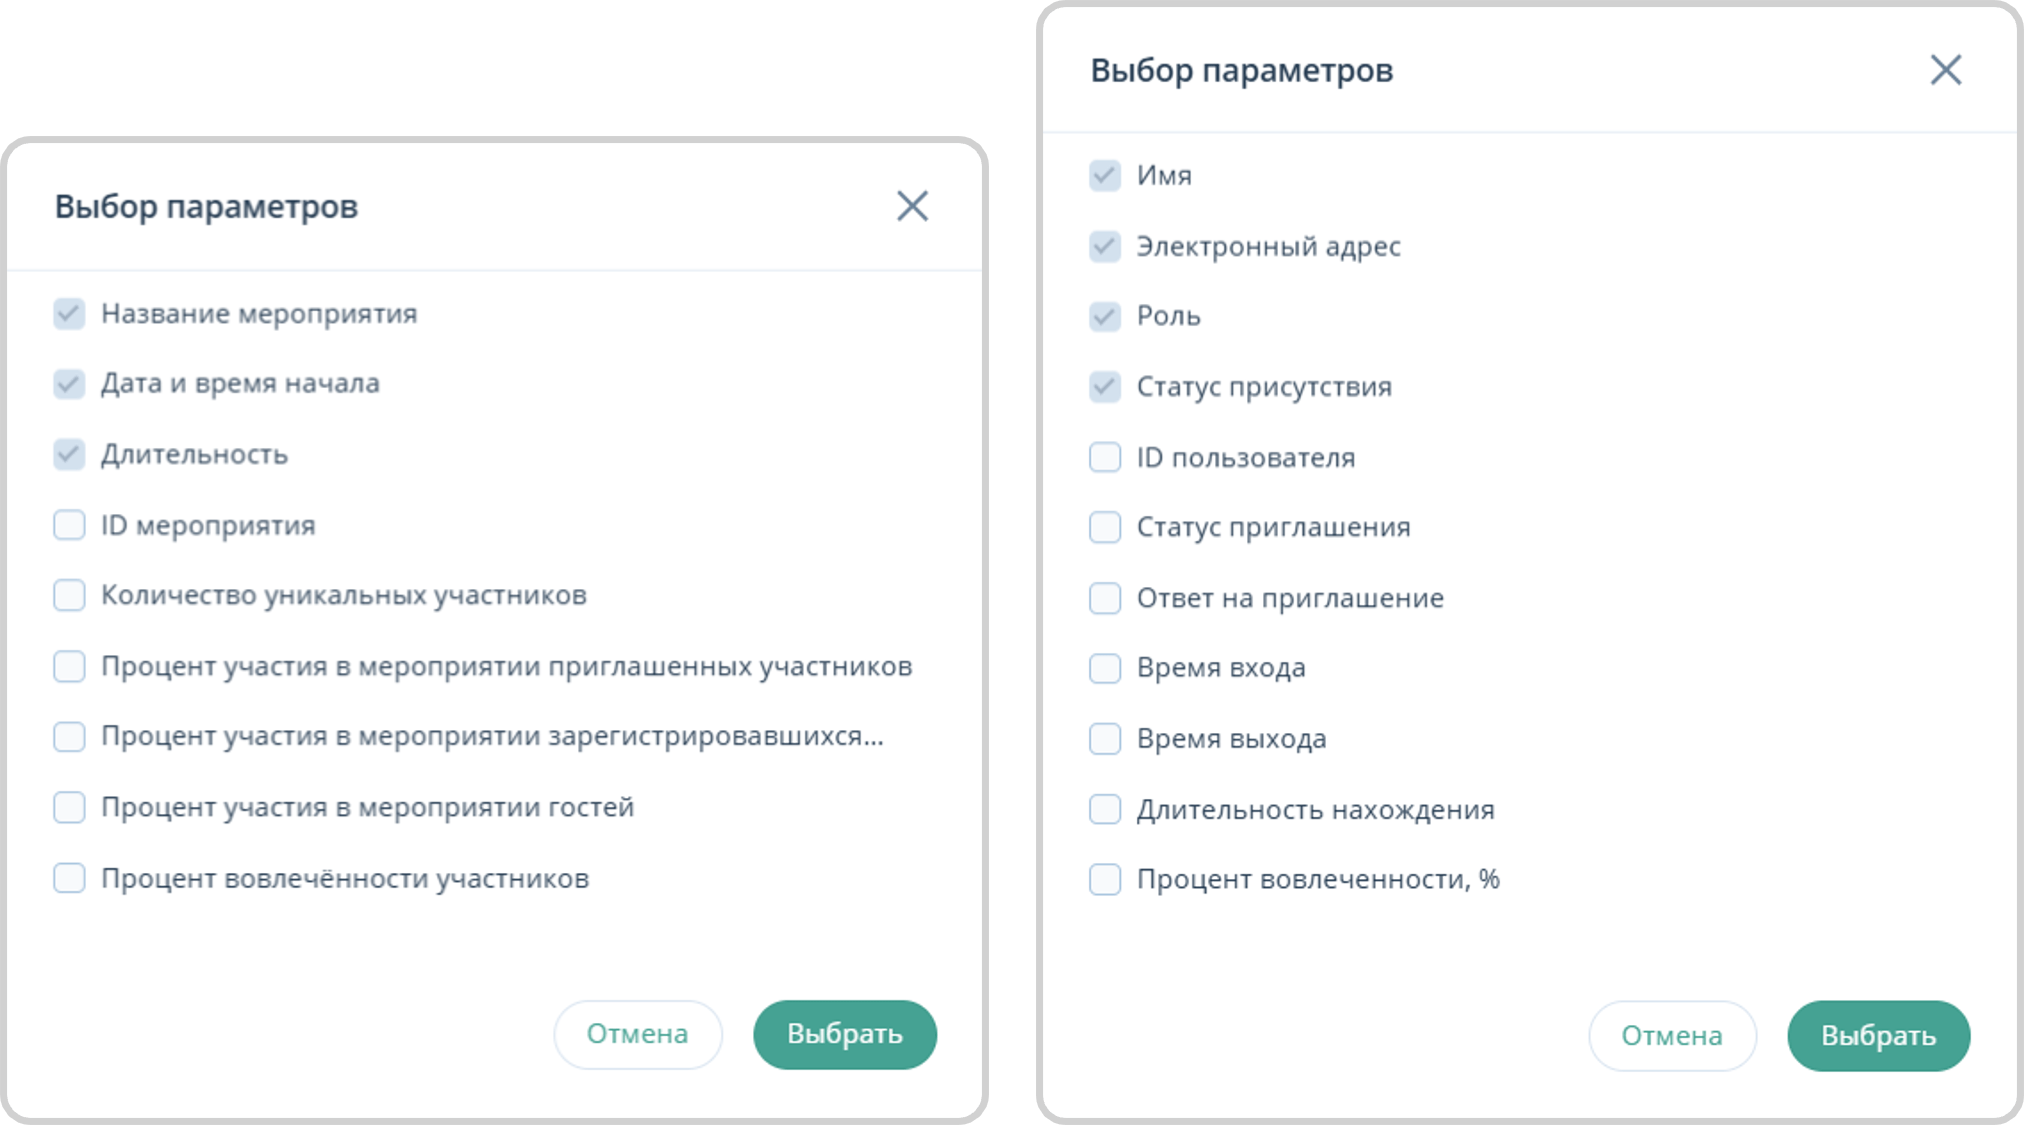Enable the "ID пользователя" checkbox
2024x1125 pixels.
[1104, 457]
